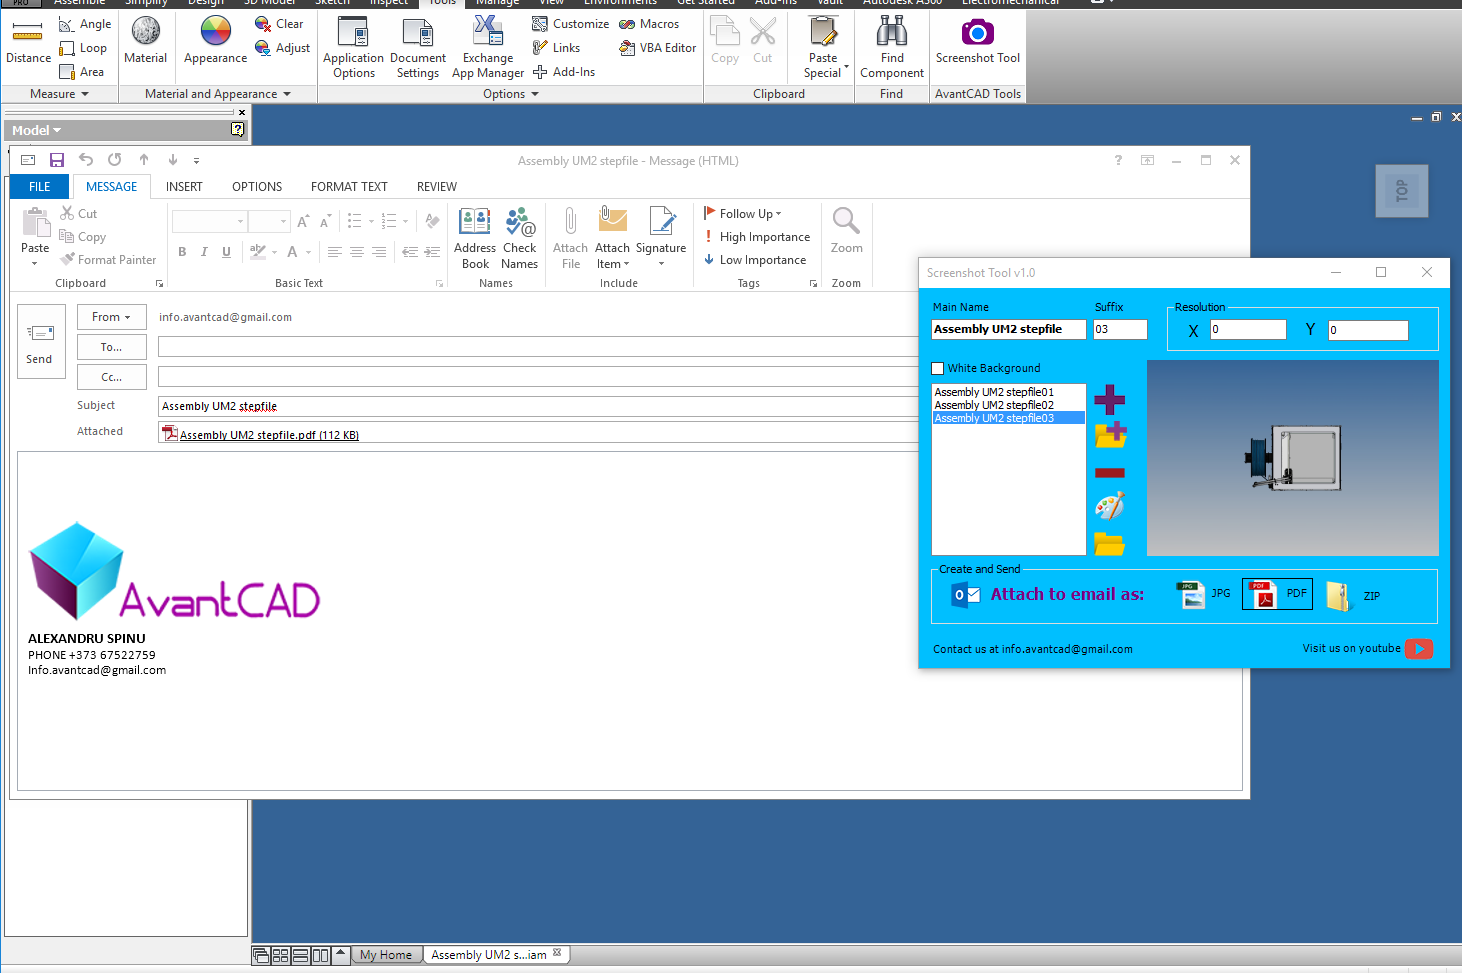Open the yellow folder icon in Screenshot Tool

1110,544
